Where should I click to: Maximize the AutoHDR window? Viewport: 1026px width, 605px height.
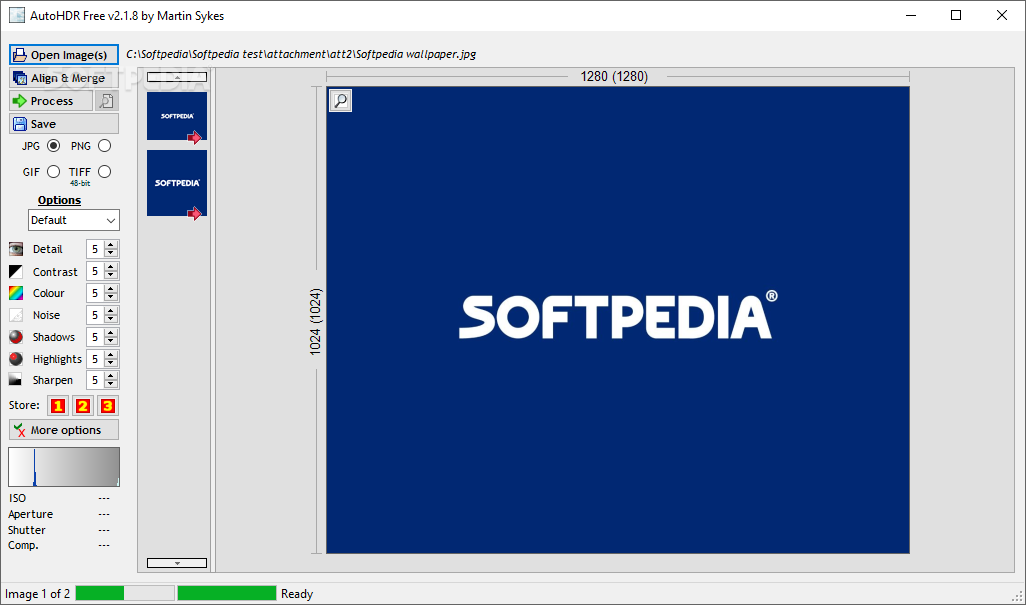click(956, 15)
